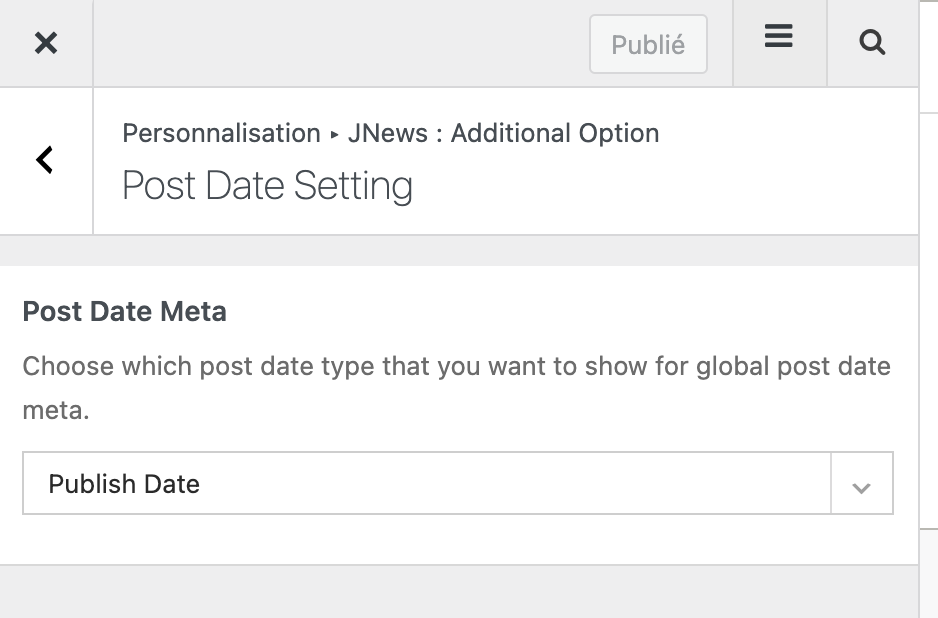Click the white space under the Publish Date field

click(x=459, y=539)
